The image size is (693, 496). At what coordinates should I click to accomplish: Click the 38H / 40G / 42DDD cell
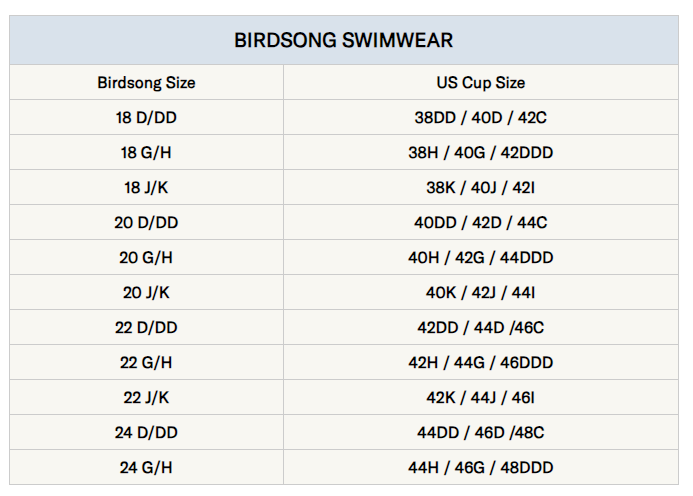[x=481, y=152]
